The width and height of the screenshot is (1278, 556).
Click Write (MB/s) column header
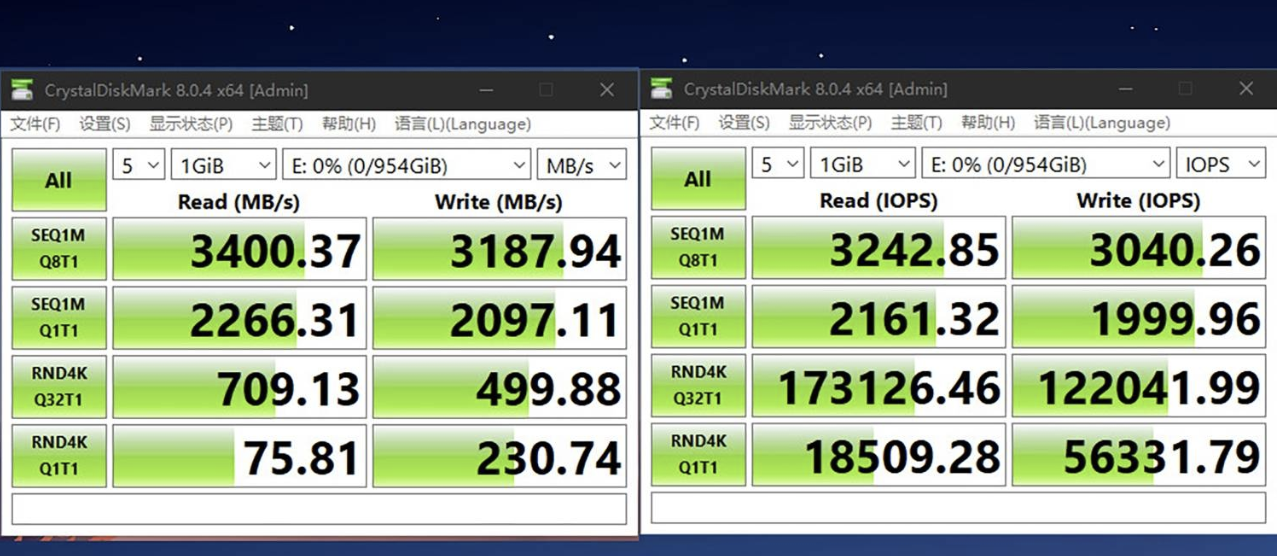point(498,202)
